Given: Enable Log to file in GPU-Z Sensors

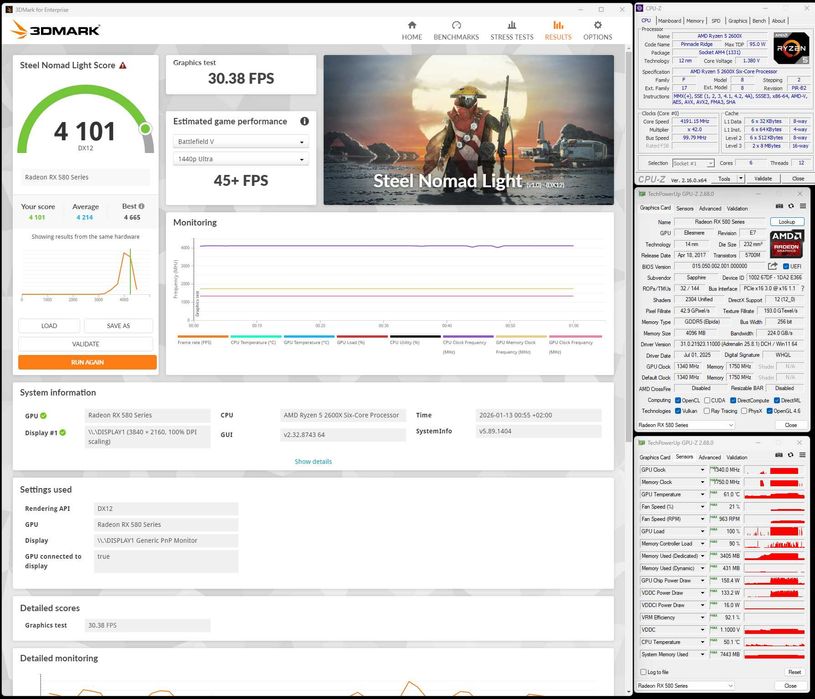Looking at the screenshot, I should click(643, 672).
